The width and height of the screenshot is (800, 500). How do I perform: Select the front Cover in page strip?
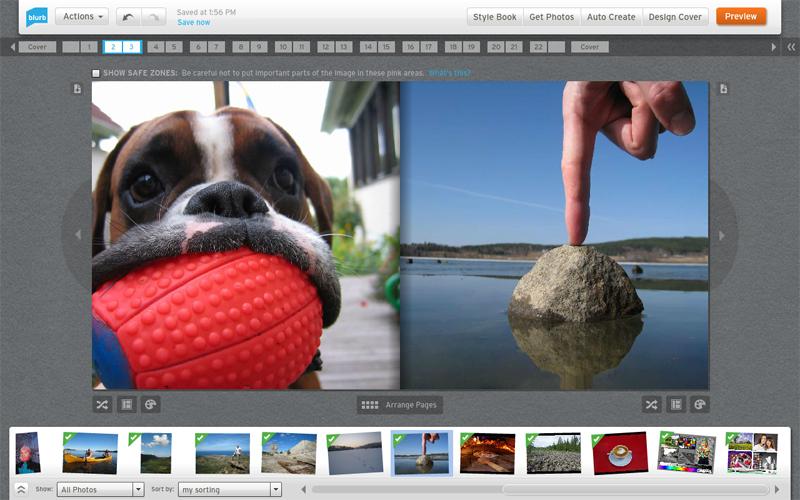[37, 47]
